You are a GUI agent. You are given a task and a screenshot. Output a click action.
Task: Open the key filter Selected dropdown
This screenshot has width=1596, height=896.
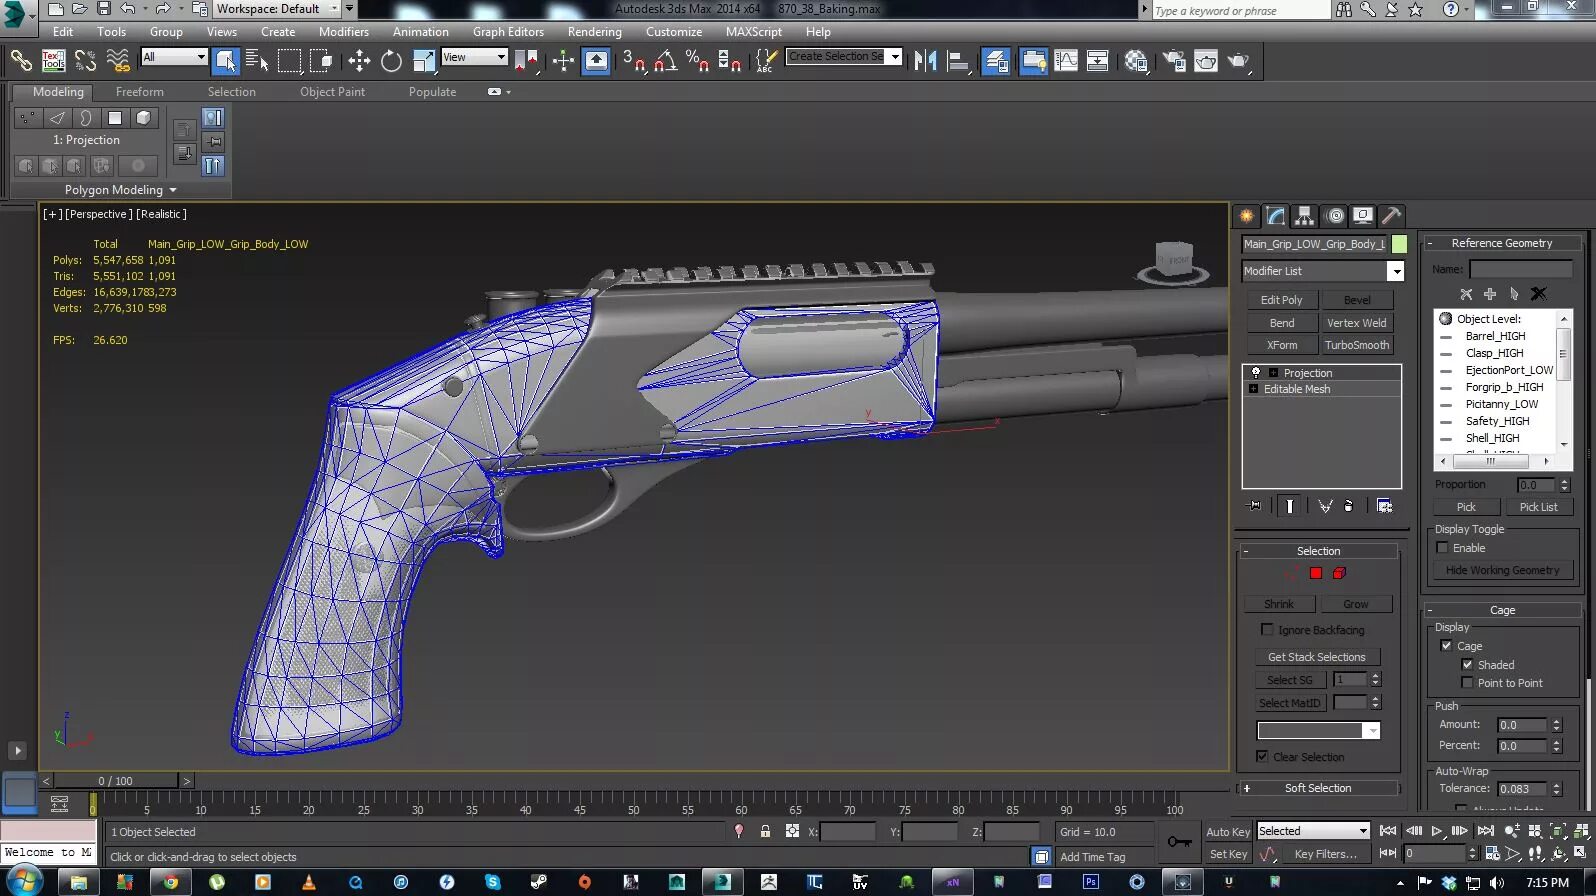pos(1313,831)
